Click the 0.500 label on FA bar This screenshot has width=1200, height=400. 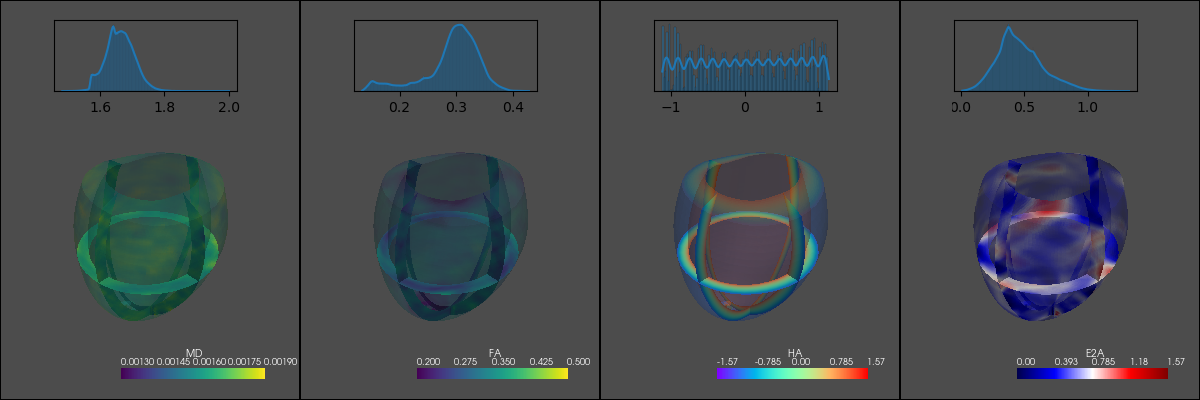pos(578,362)
